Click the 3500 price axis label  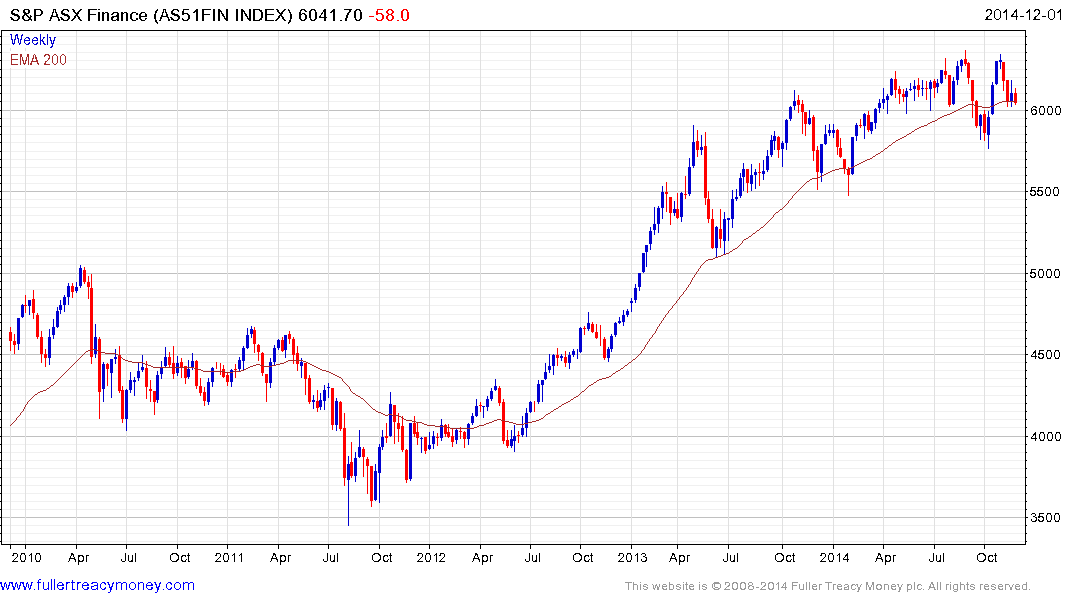[1046, 518]
